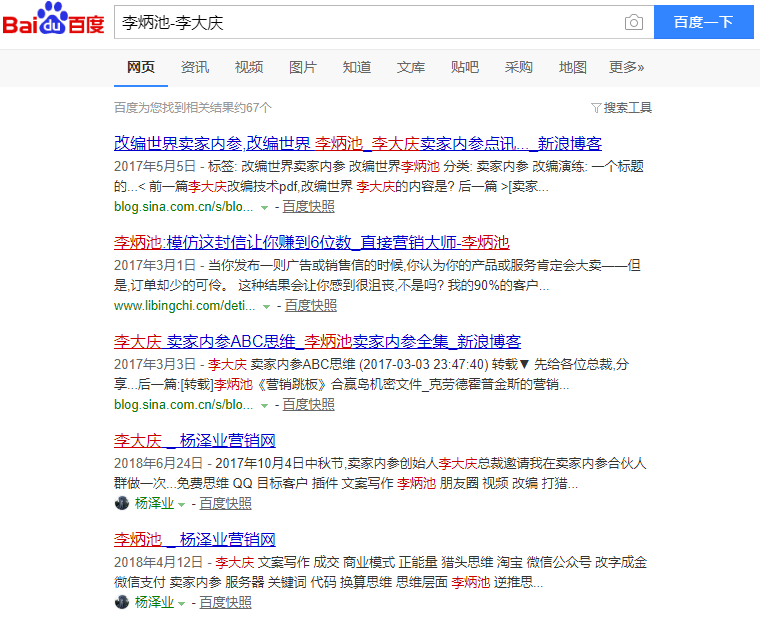The width and height of the screenshot is (760, 624).
Task: Click the Baidu logo
Action: [53, 19]
